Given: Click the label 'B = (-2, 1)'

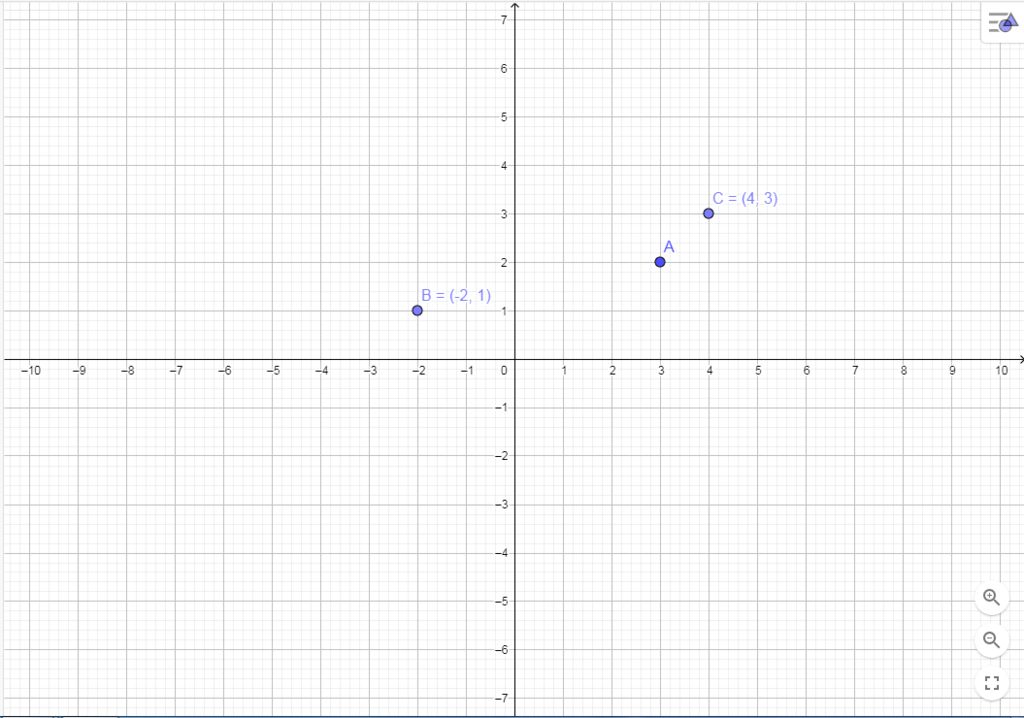Looking at the screenshot, I should click(x=456, y=295).
